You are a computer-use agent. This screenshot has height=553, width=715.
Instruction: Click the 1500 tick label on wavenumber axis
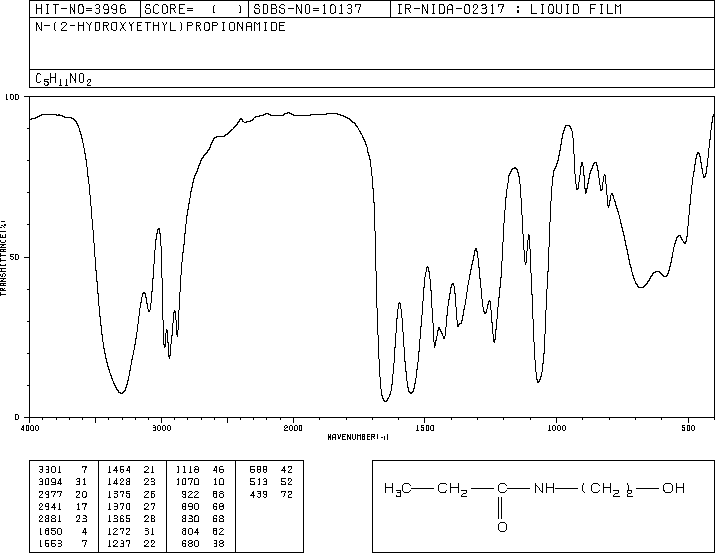(x=425, y=428)
